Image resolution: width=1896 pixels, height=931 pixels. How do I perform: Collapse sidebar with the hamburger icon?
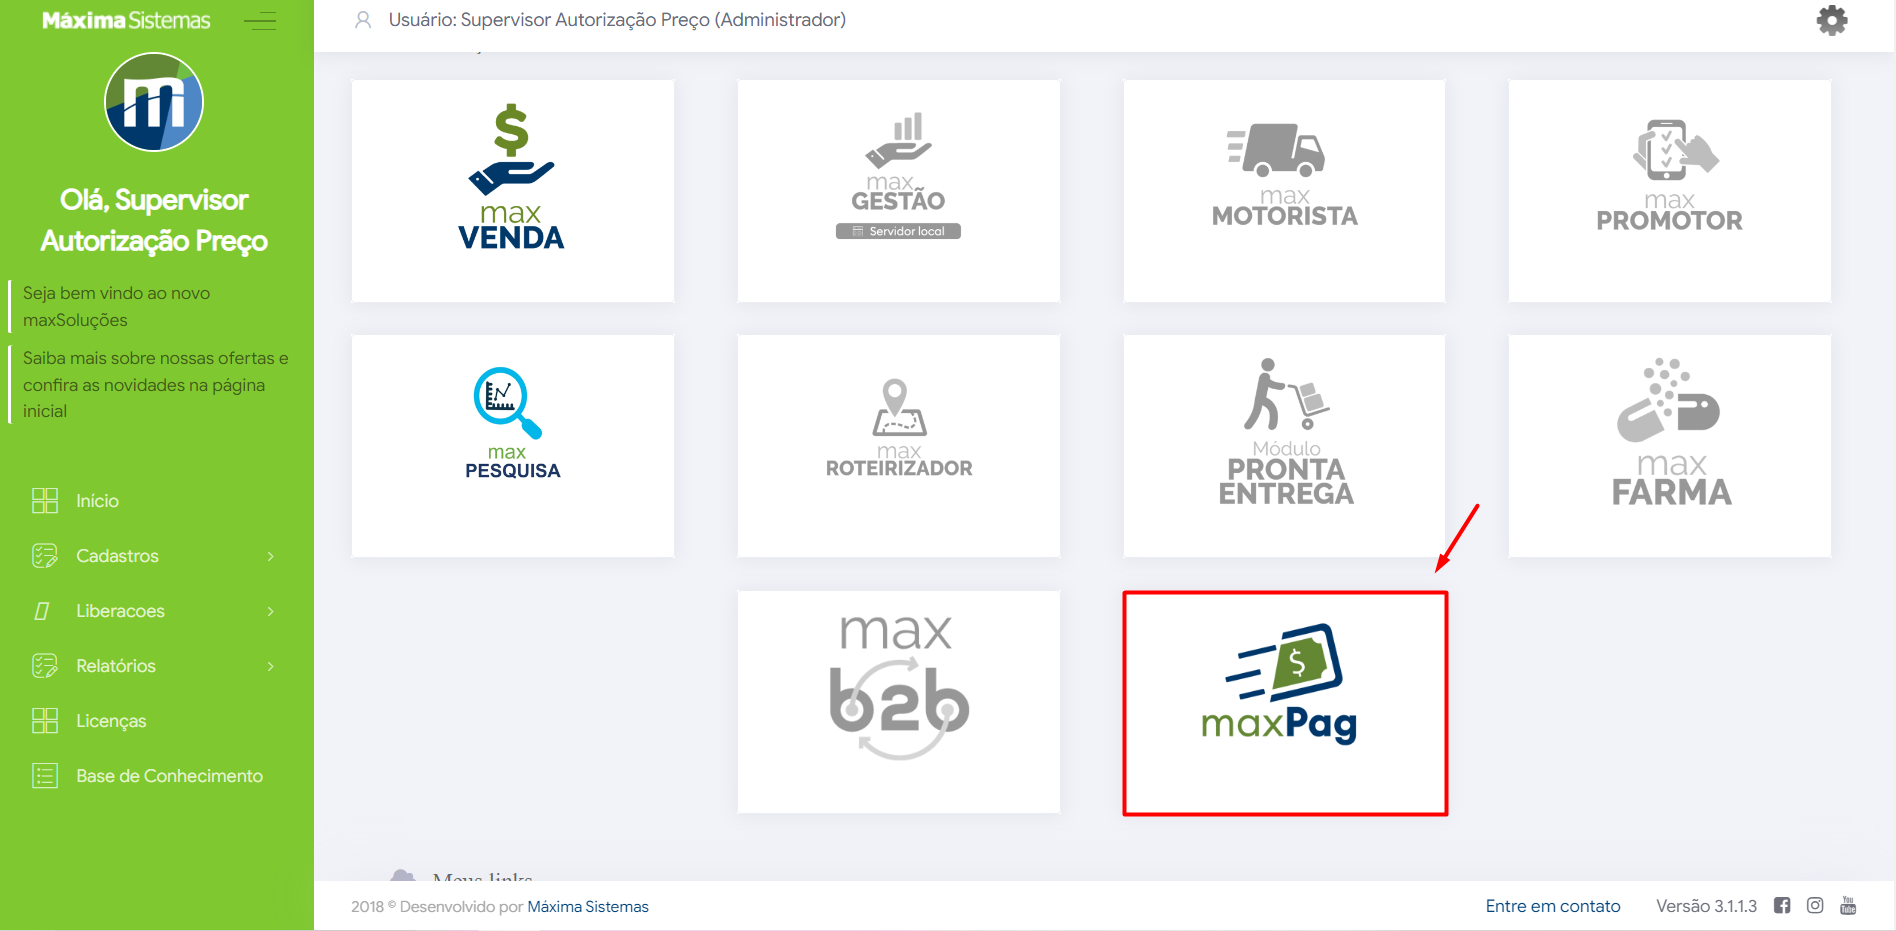pyautogui.click(x=260, y=20)
